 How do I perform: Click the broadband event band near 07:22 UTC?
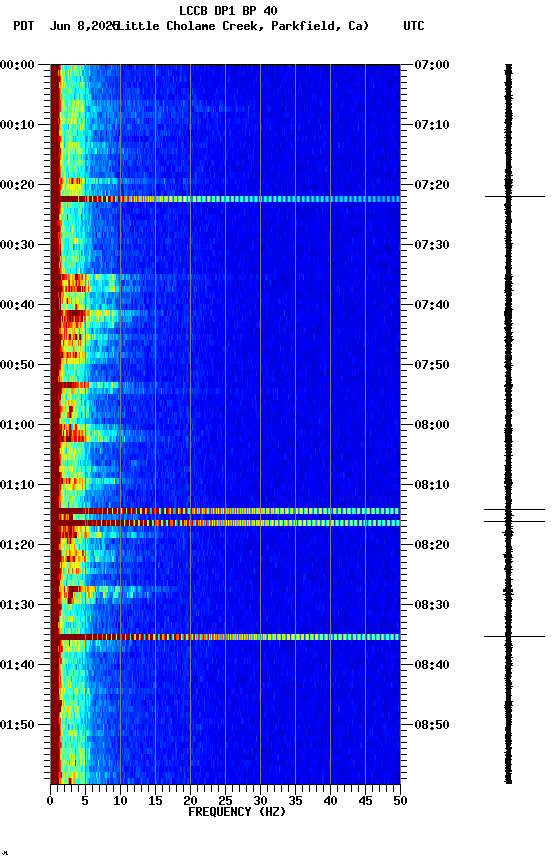pyautogui.click(x=225, y=199)
